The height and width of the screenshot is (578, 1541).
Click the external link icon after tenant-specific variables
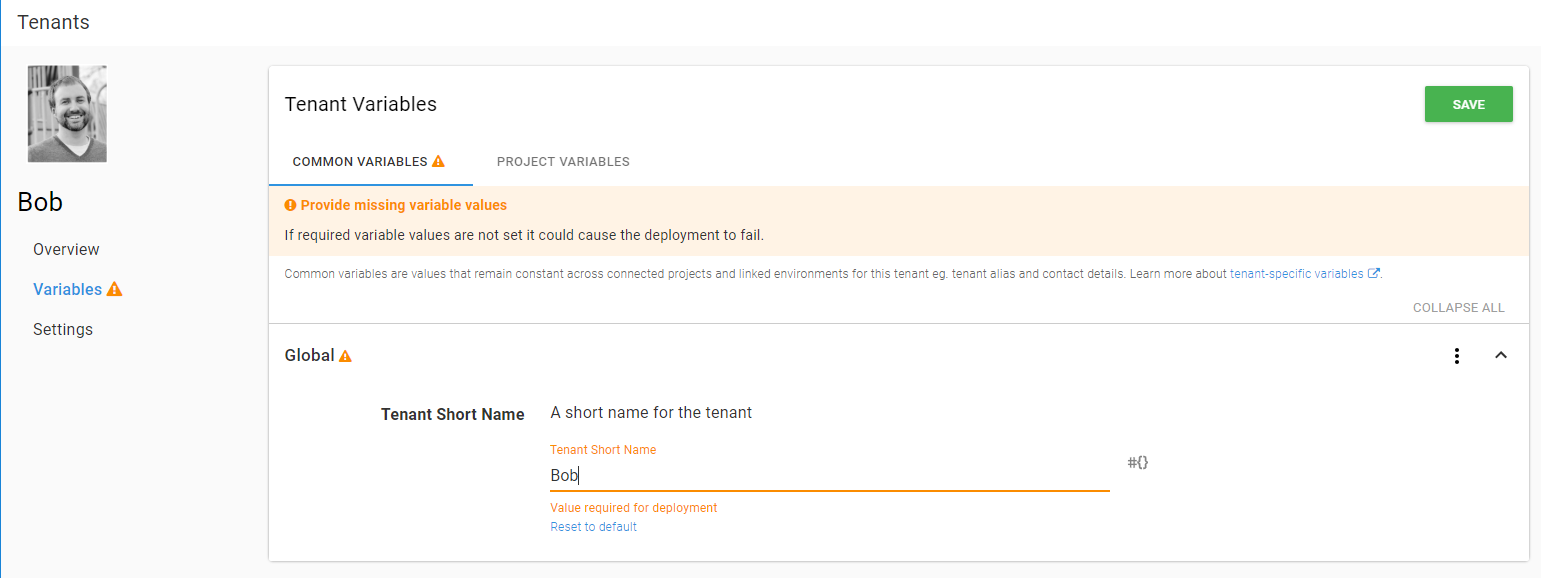[x=1373, y=274]
